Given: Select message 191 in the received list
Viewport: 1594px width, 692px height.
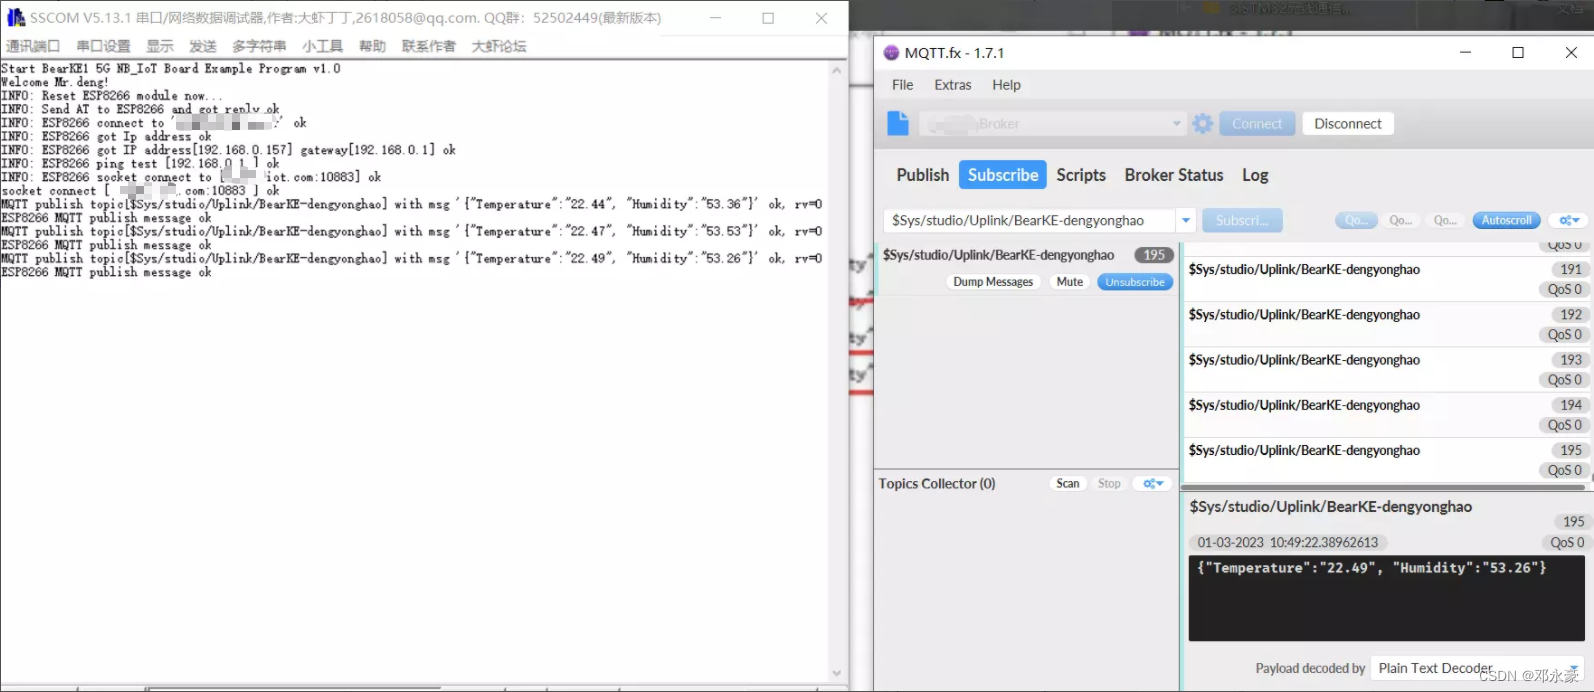Looking at the screenshot, I should click(x=1385, y=279).
